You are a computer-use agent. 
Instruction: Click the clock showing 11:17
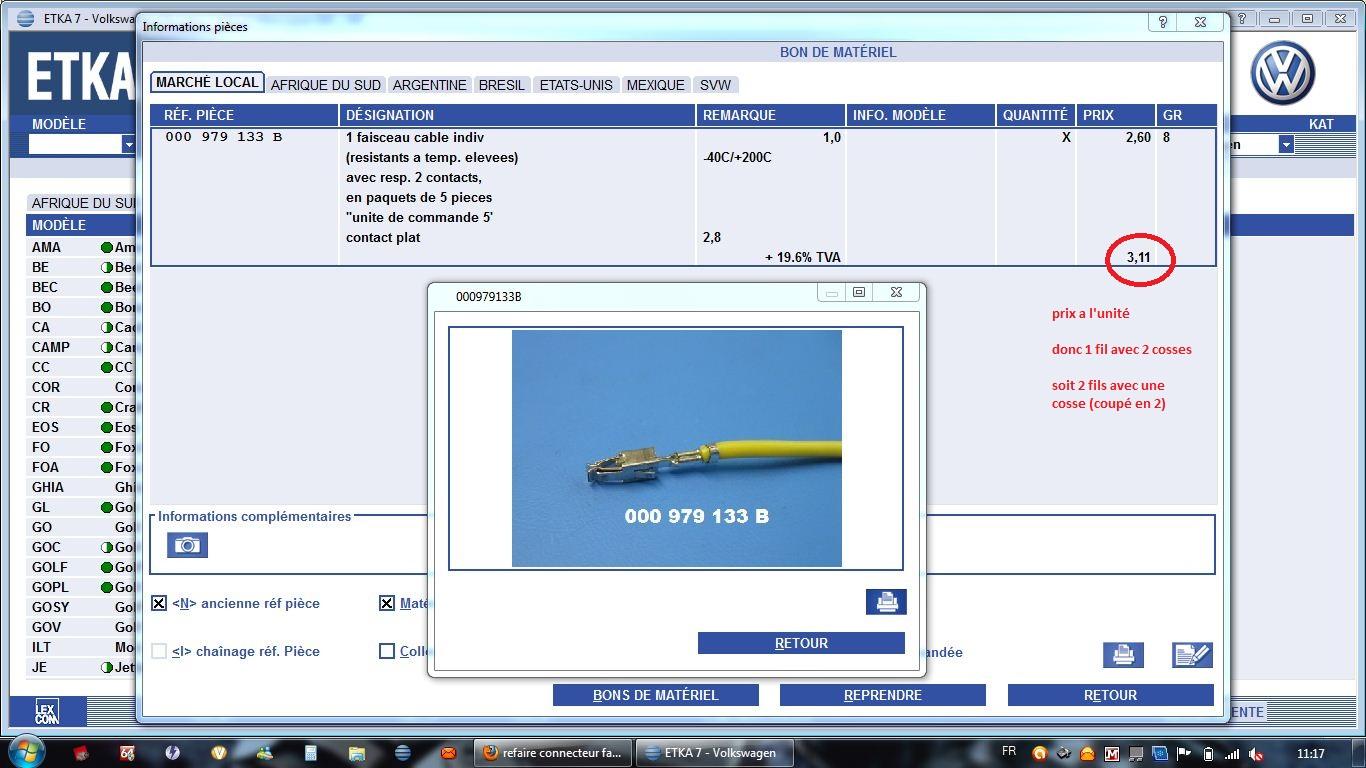(x=1310, y=754)
